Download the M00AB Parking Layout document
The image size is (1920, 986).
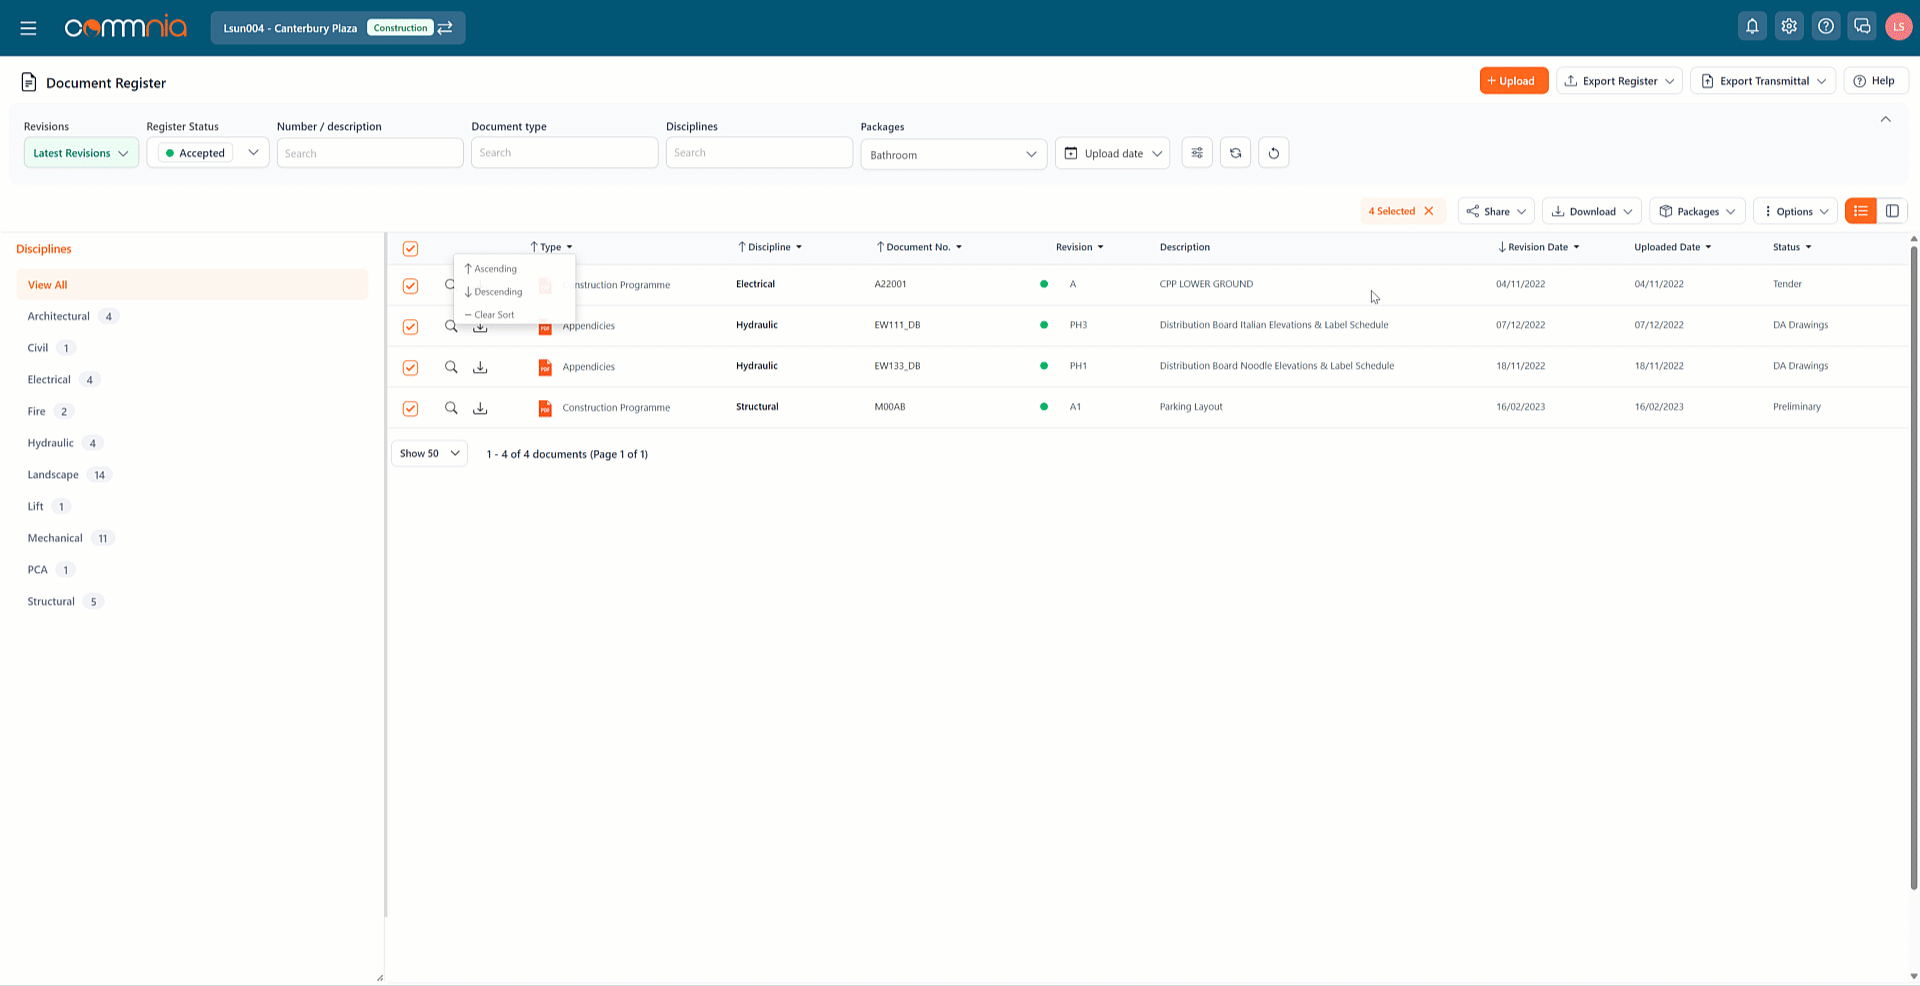(480, 408)
